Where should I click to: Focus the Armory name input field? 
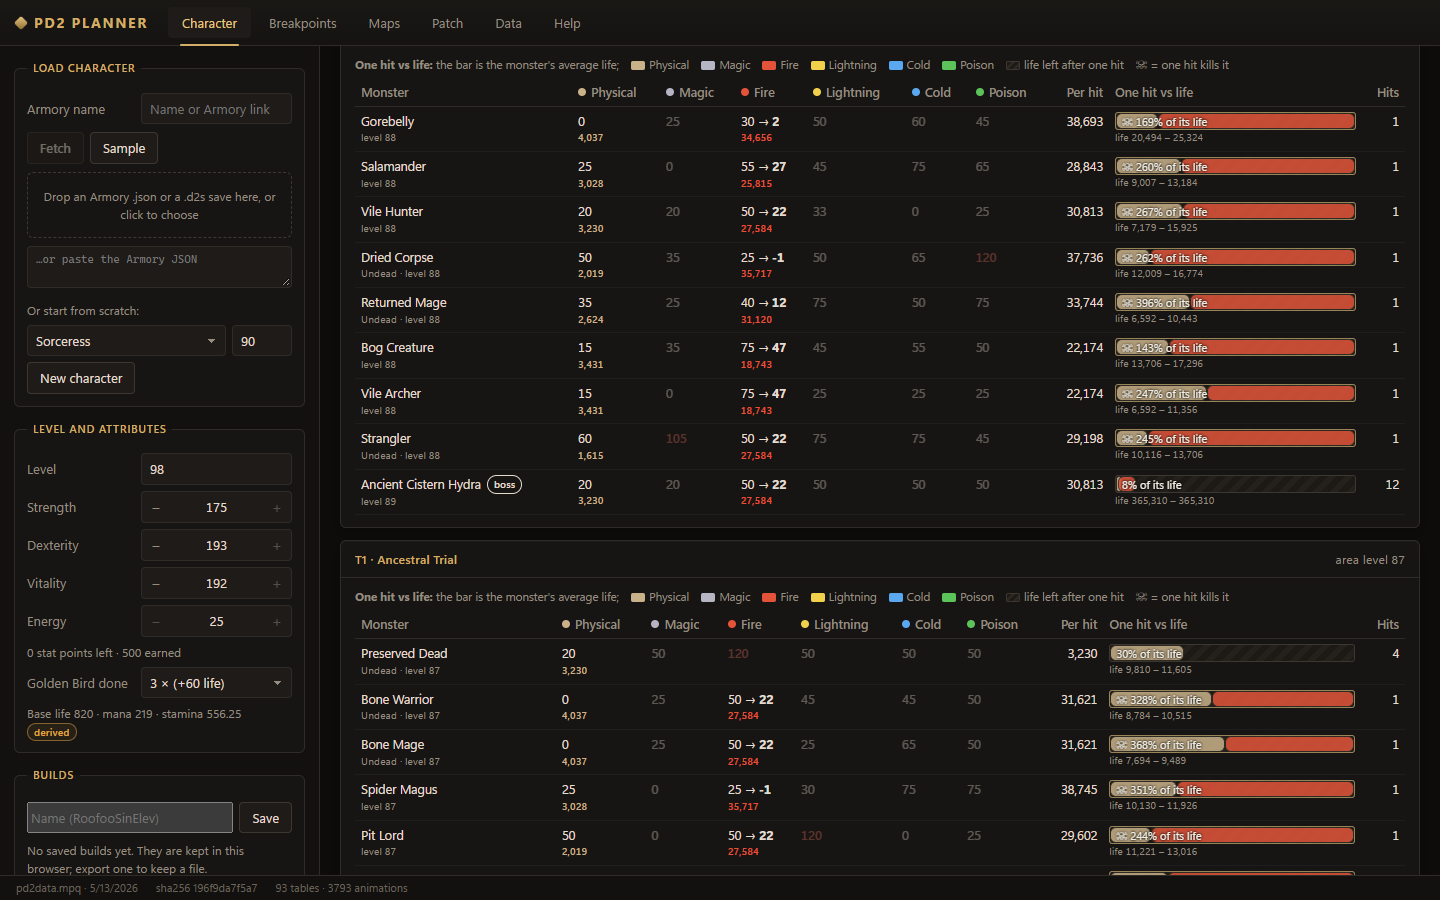coord(216,109)
